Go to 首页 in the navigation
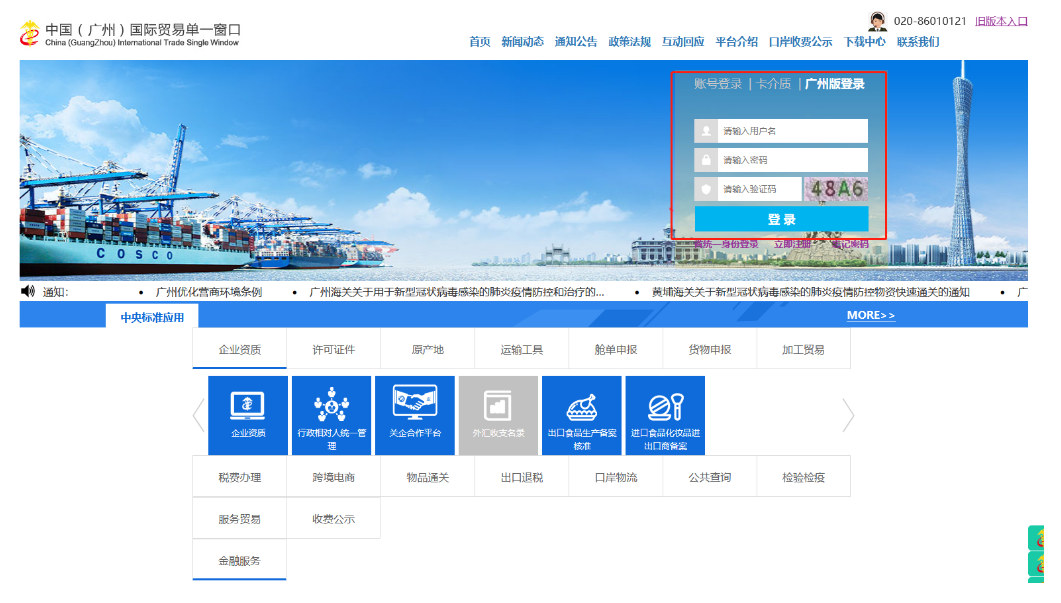The width and height of the screenshot is (1061, 603). pyautogui.click(x=480, y=42)
